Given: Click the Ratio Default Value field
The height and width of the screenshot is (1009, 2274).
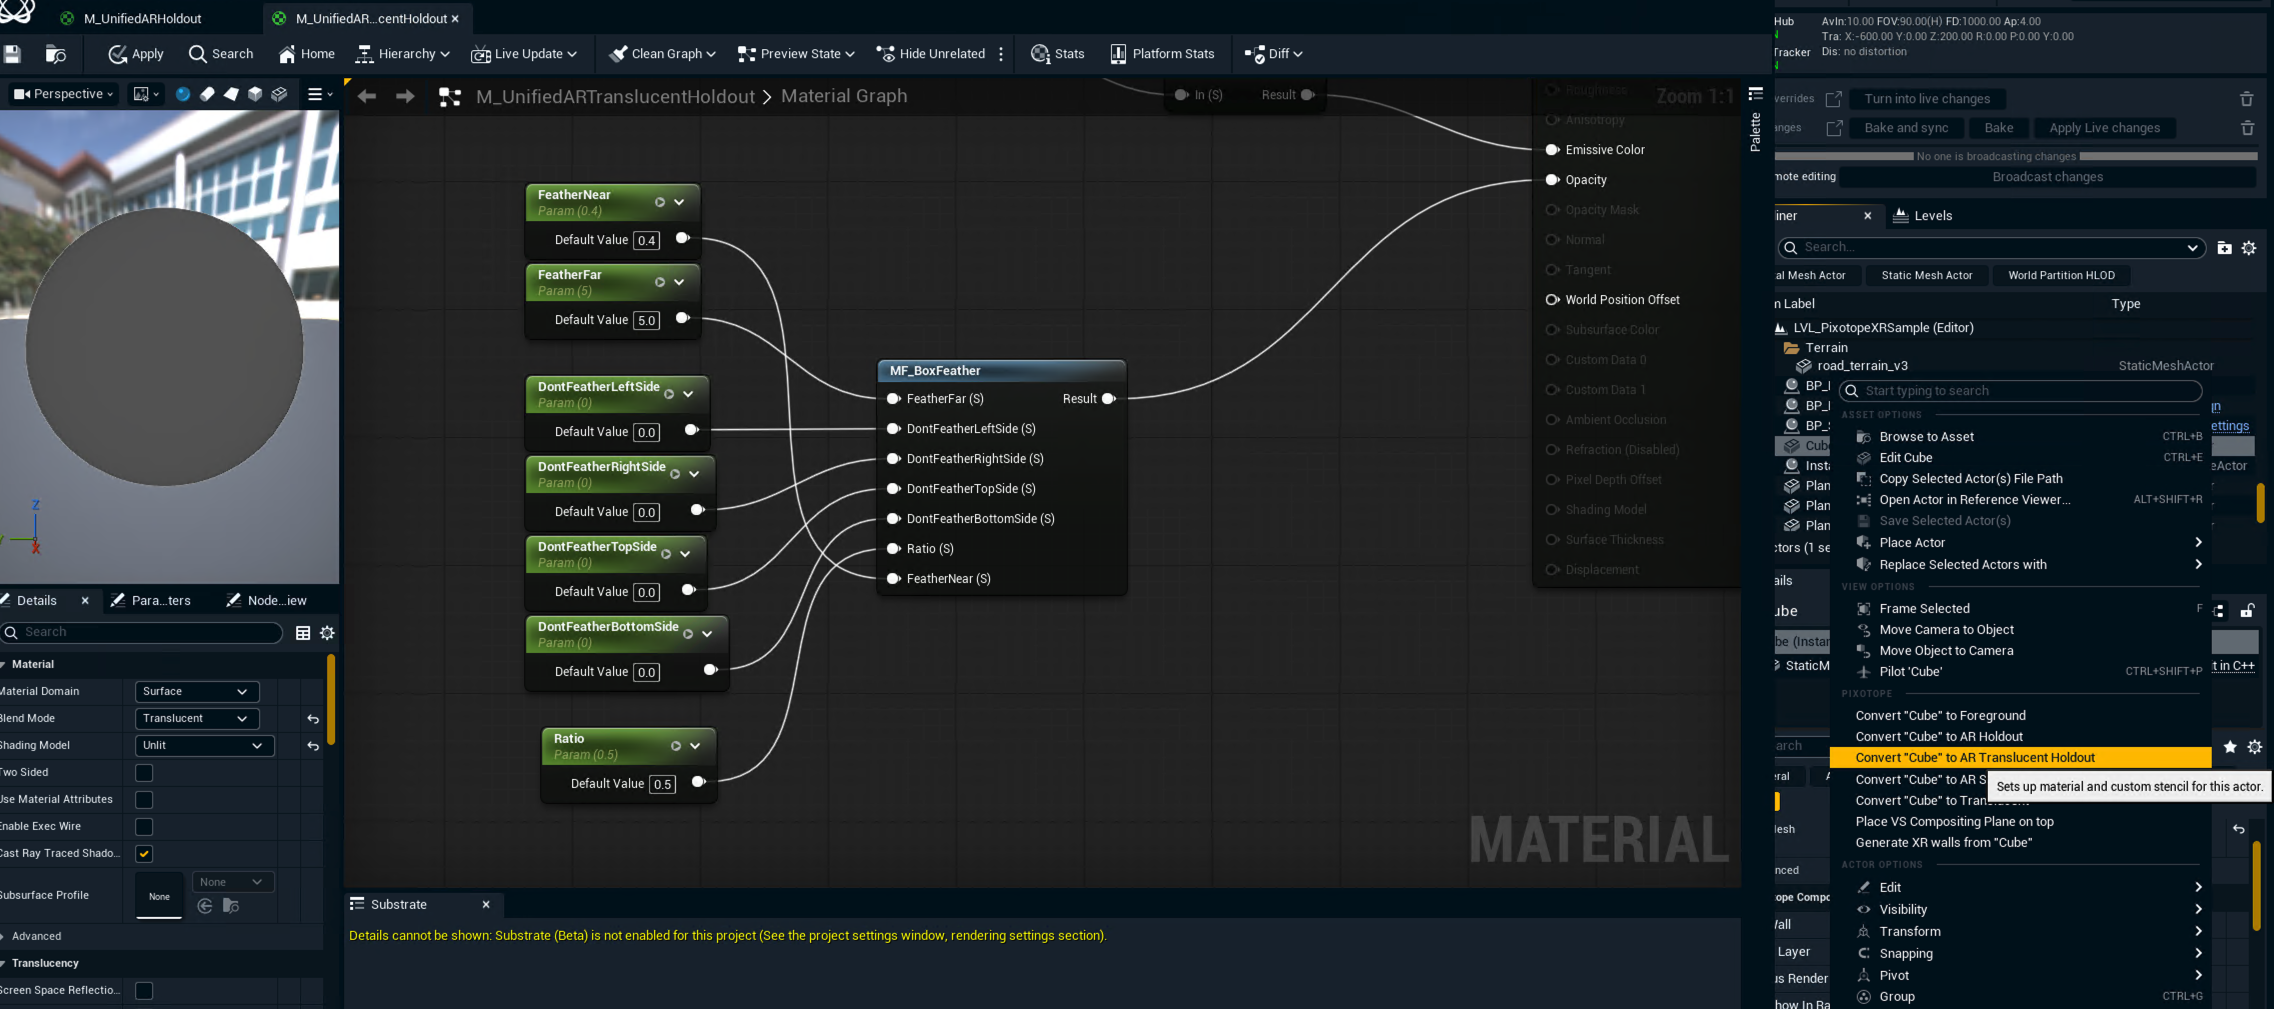Looking at the screenshot, I should (662, 785).
